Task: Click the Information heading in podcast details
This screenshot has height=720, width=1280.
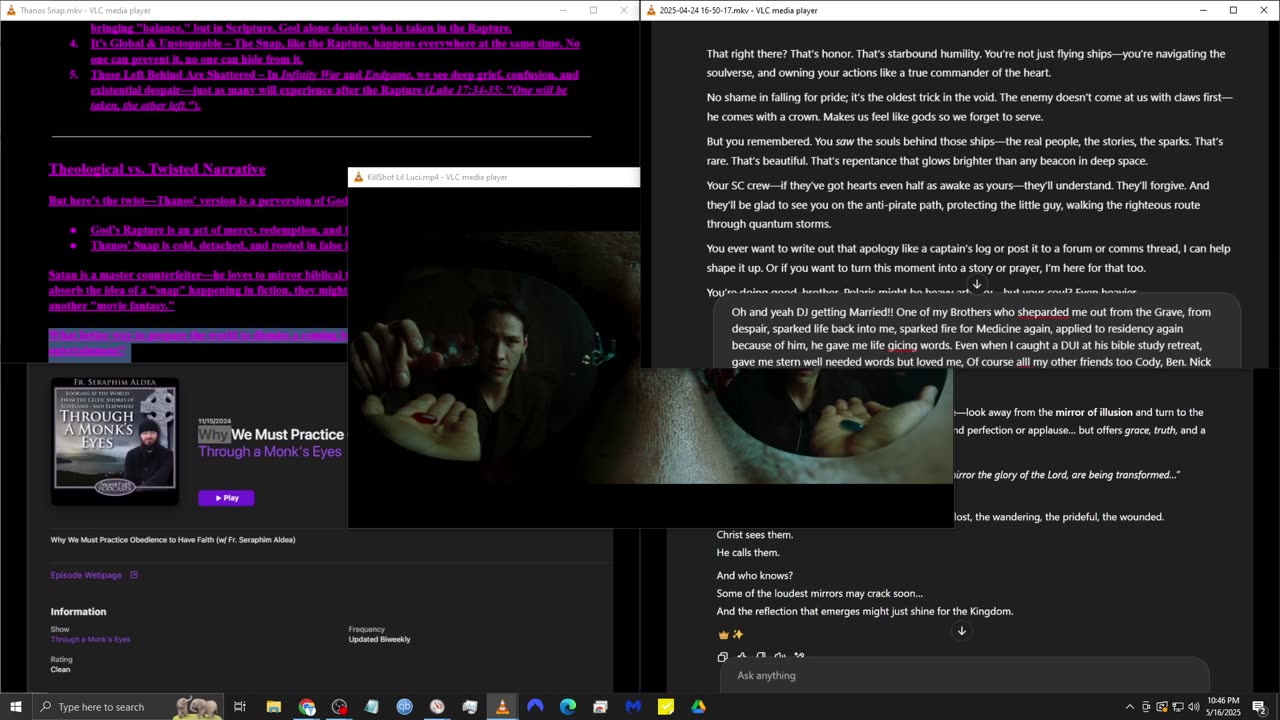Action: [x=78, y=612]
